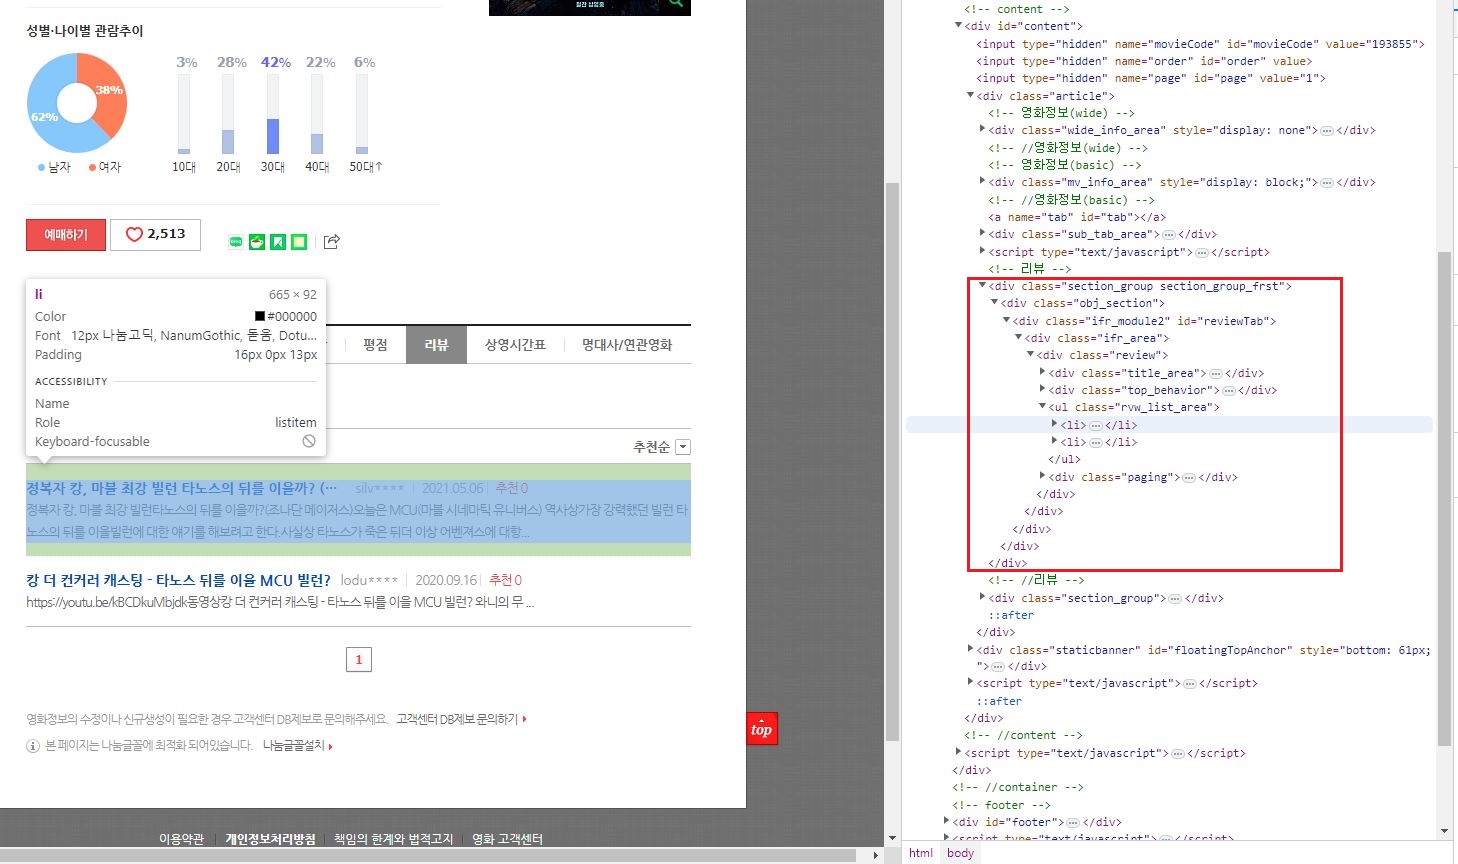Click the red arrow after 나눔글꼴설치
This screenshot has width=1458, height=864.
tap(331, 746)
